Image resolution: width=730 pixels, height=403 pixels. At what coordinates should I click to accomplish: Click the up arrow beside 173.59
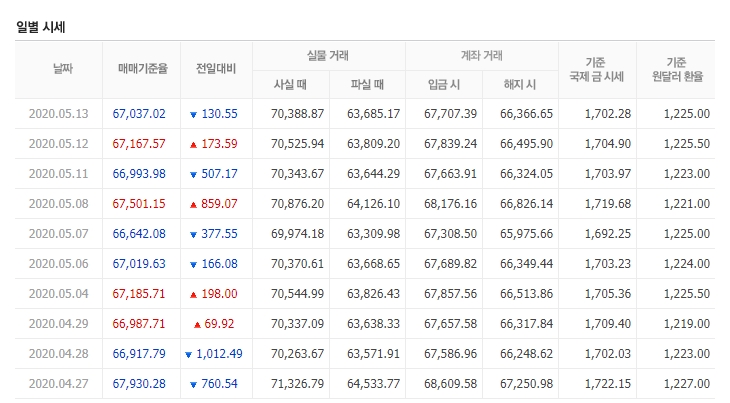point(194,145)
